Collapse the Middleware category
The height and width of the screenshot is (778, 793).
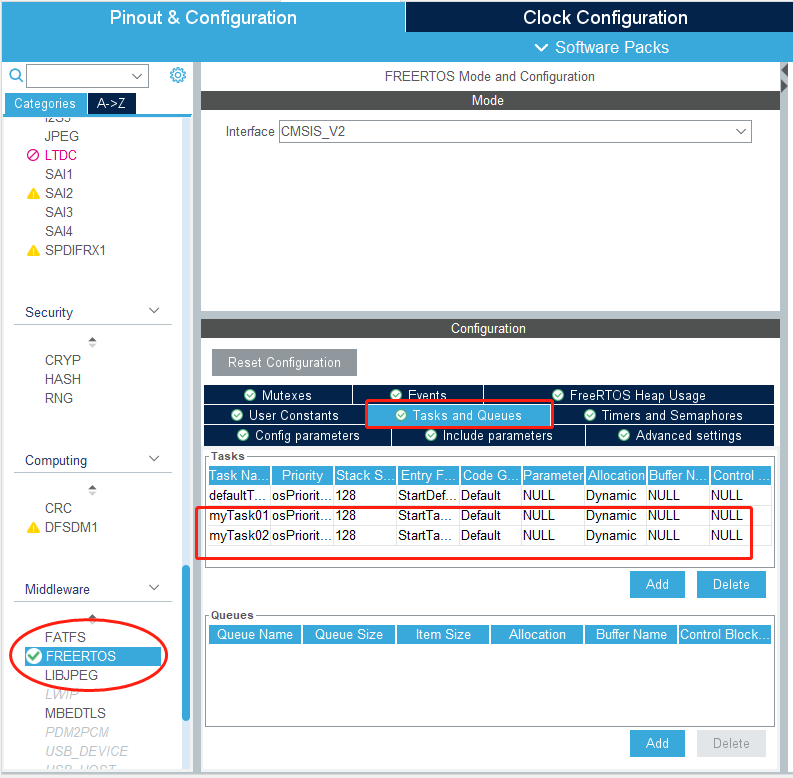pyautogui.click(x=154, y=588)
